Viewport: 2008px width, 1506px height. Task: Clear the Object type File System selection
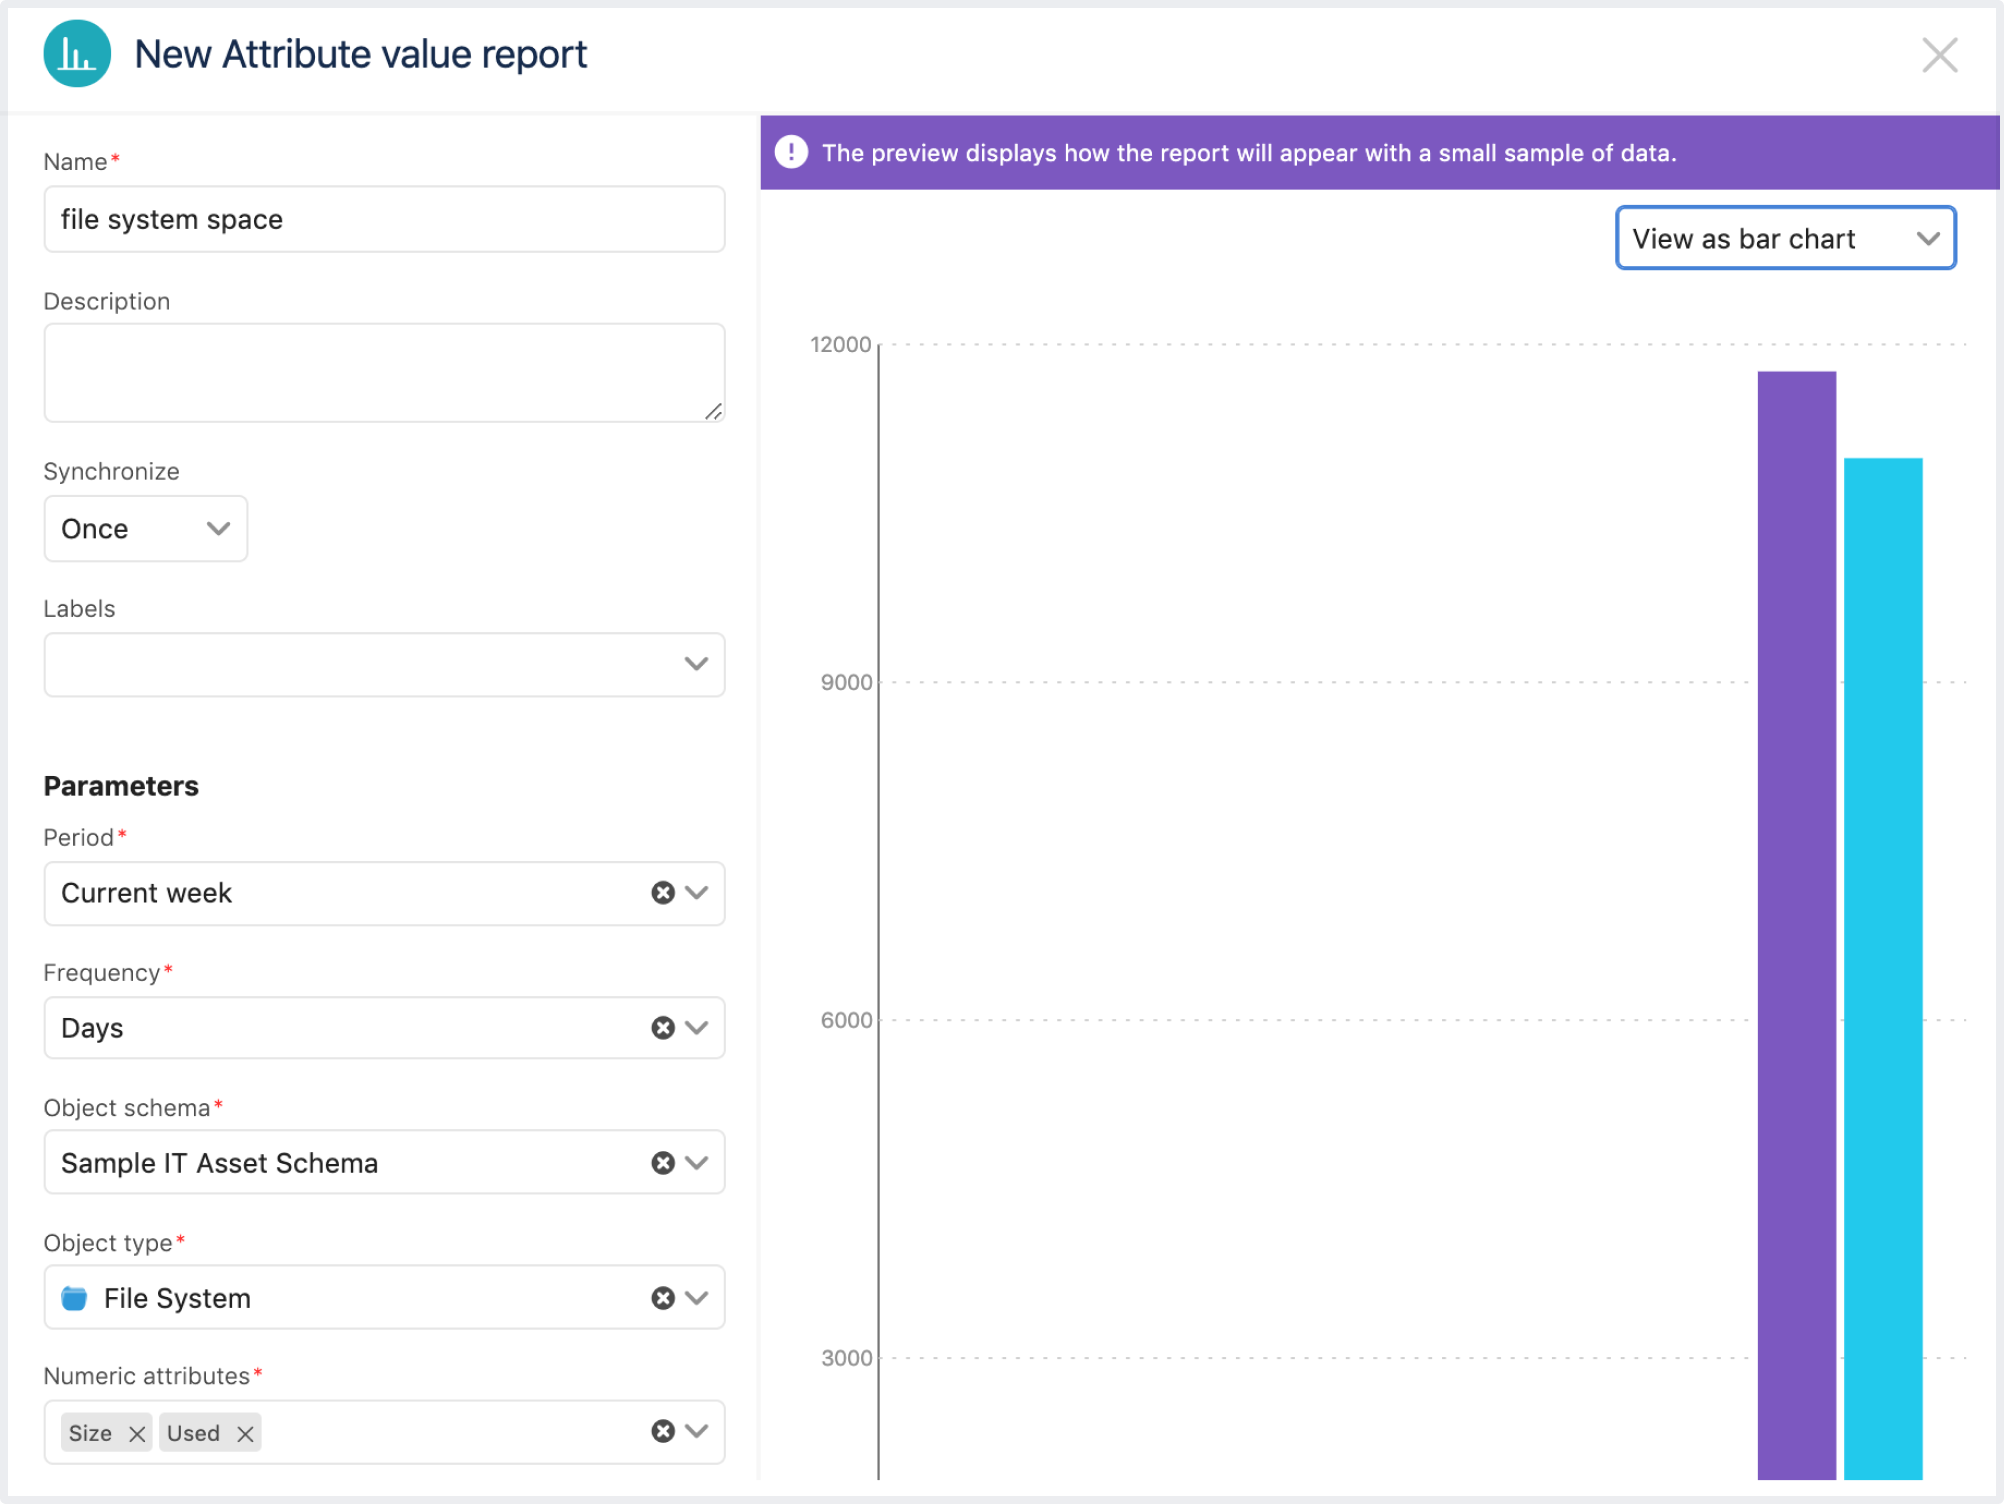(x=664, y=1300)
